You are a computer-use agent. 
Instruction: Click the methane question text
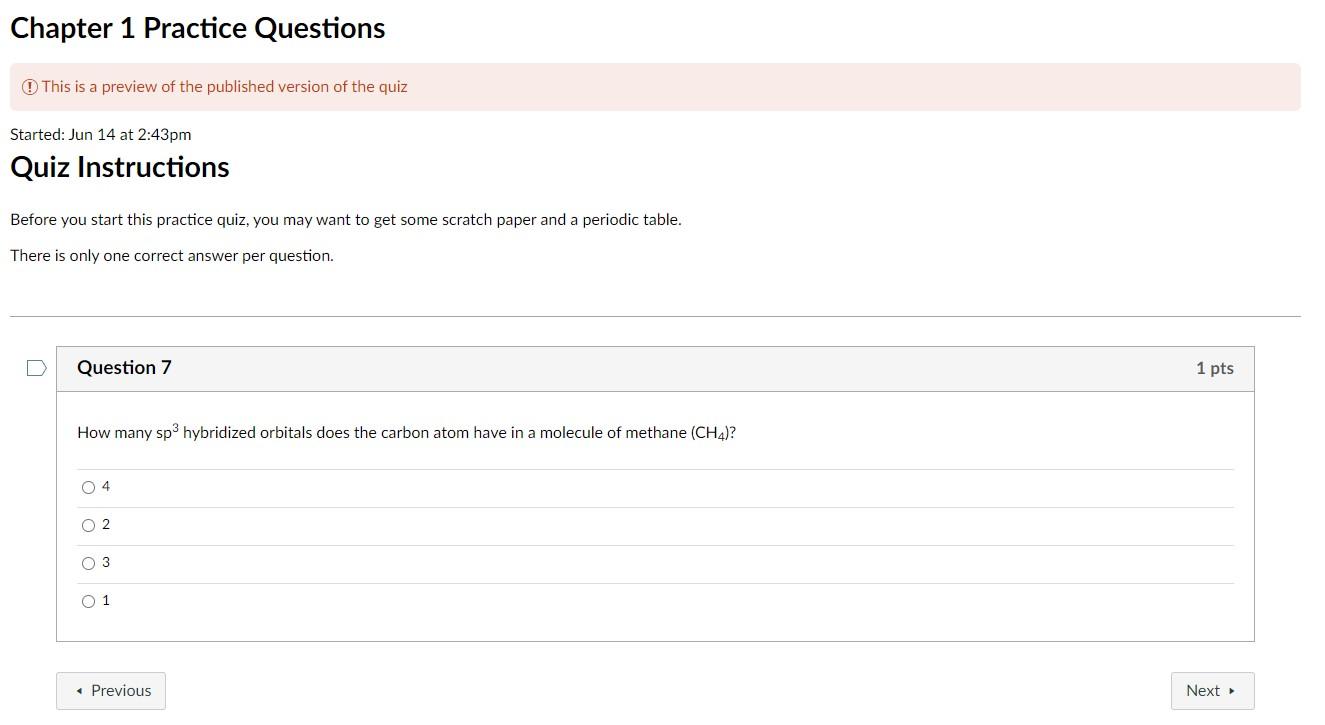click(406, 432)
